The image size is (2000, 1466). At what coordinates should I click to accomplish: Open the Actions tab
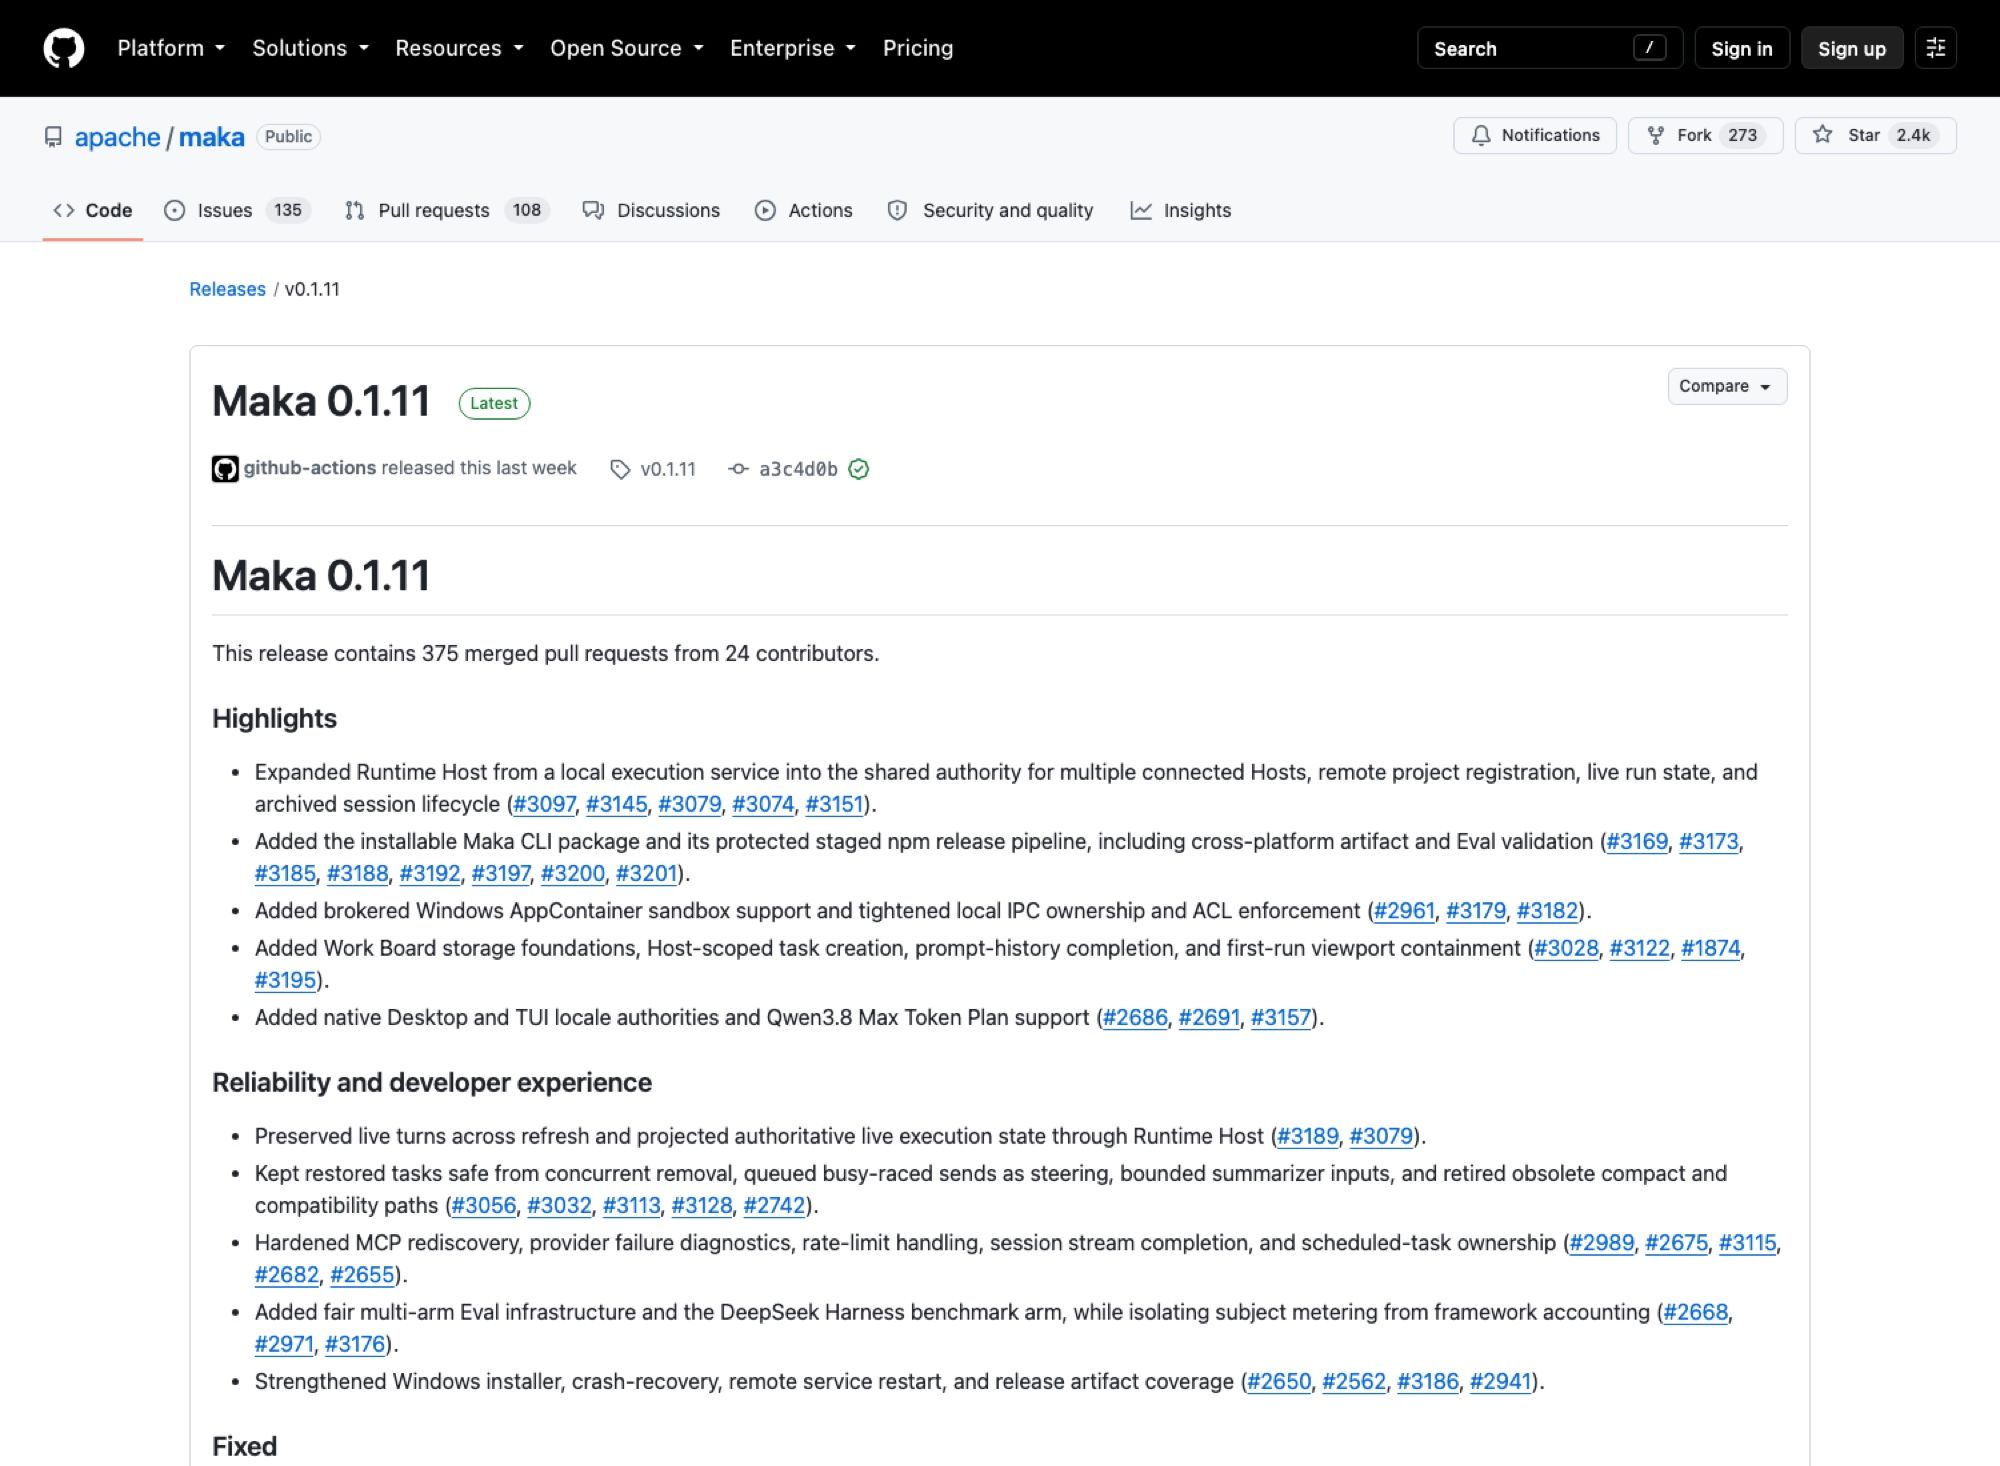(x=804, y=210)
